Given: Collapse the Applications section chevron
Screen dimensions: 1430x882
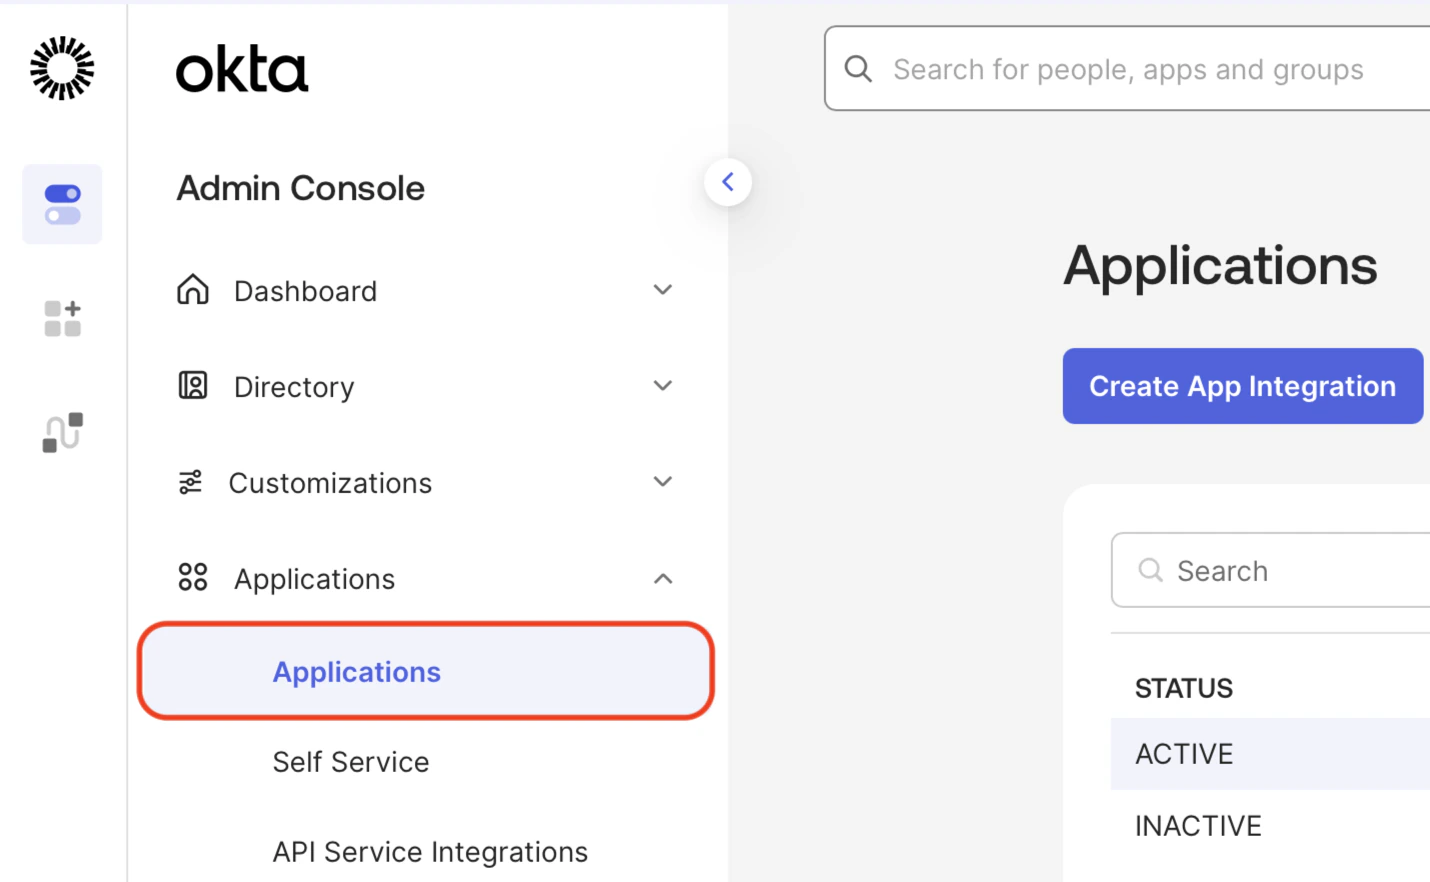Looking at the screenshot, I should (x=663, y=578).
